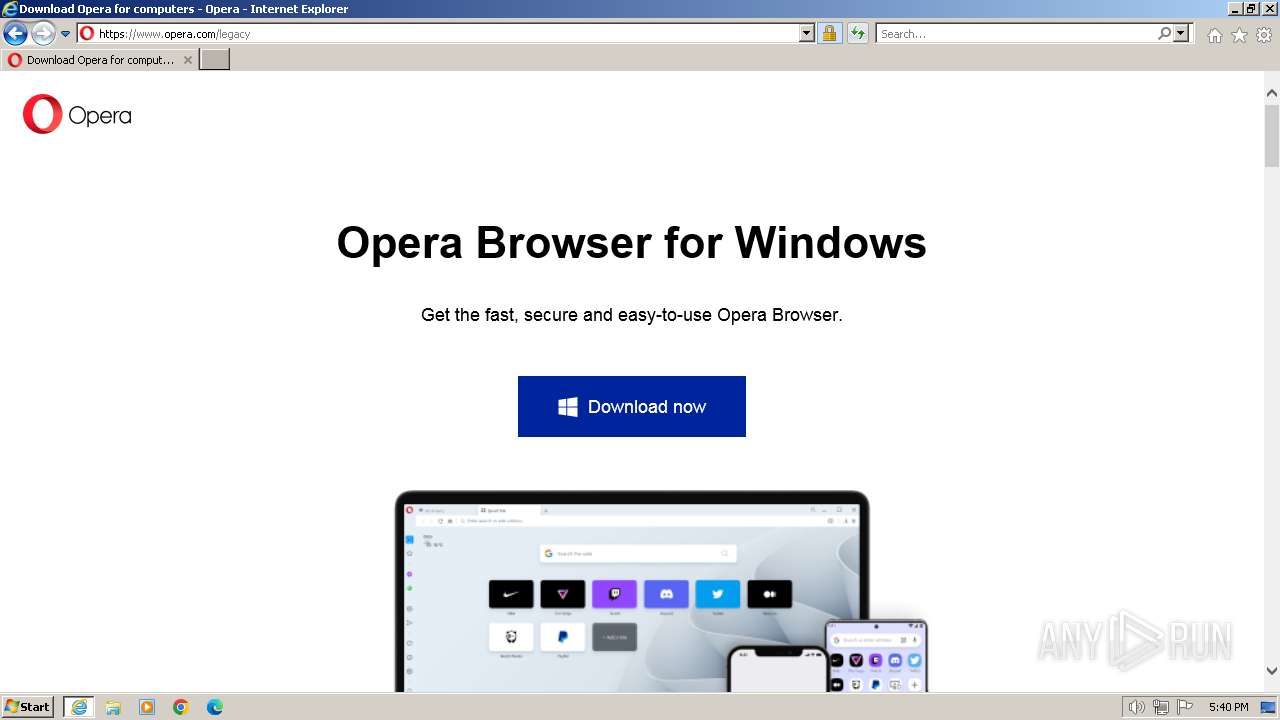Viewport: 1280px width, 720px height.
Task: Click the Opera favicon in the address bar
Action: point(87,33)
